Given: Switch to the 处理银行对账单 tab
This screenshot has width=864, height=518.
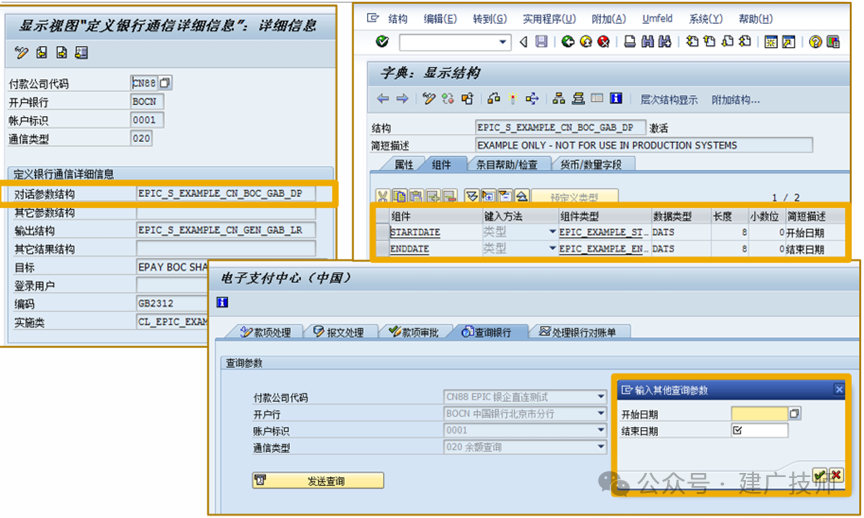Looking at the screenshot, I should 578,332.
